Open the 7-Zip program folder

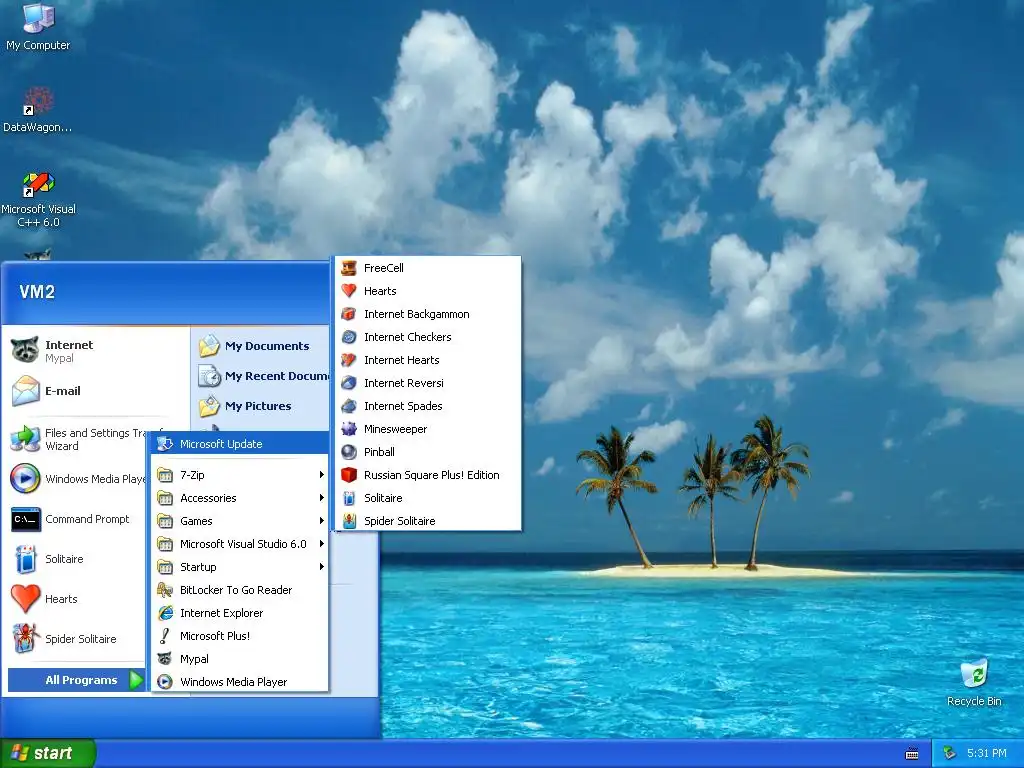coord(240,475)
